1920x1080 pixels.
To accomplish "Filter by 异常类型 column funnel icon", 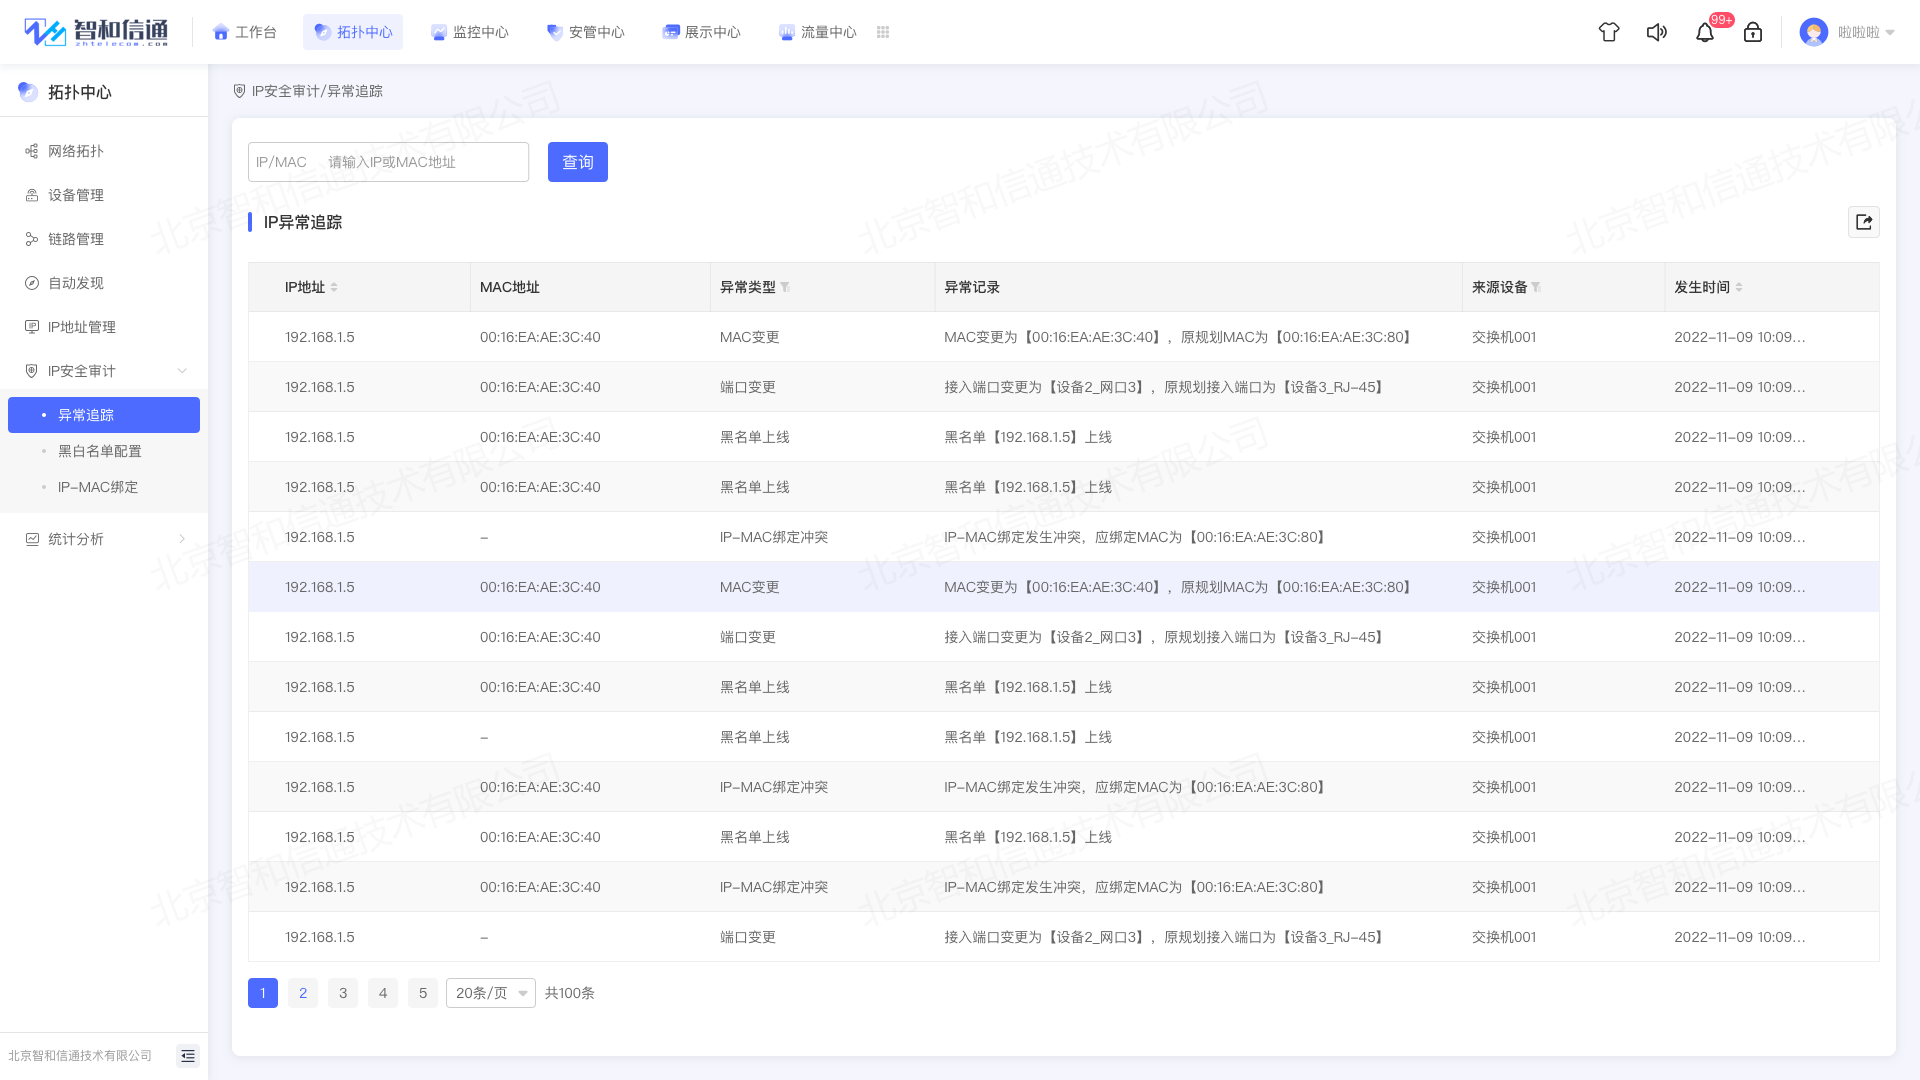I will [x=785, y=287].
